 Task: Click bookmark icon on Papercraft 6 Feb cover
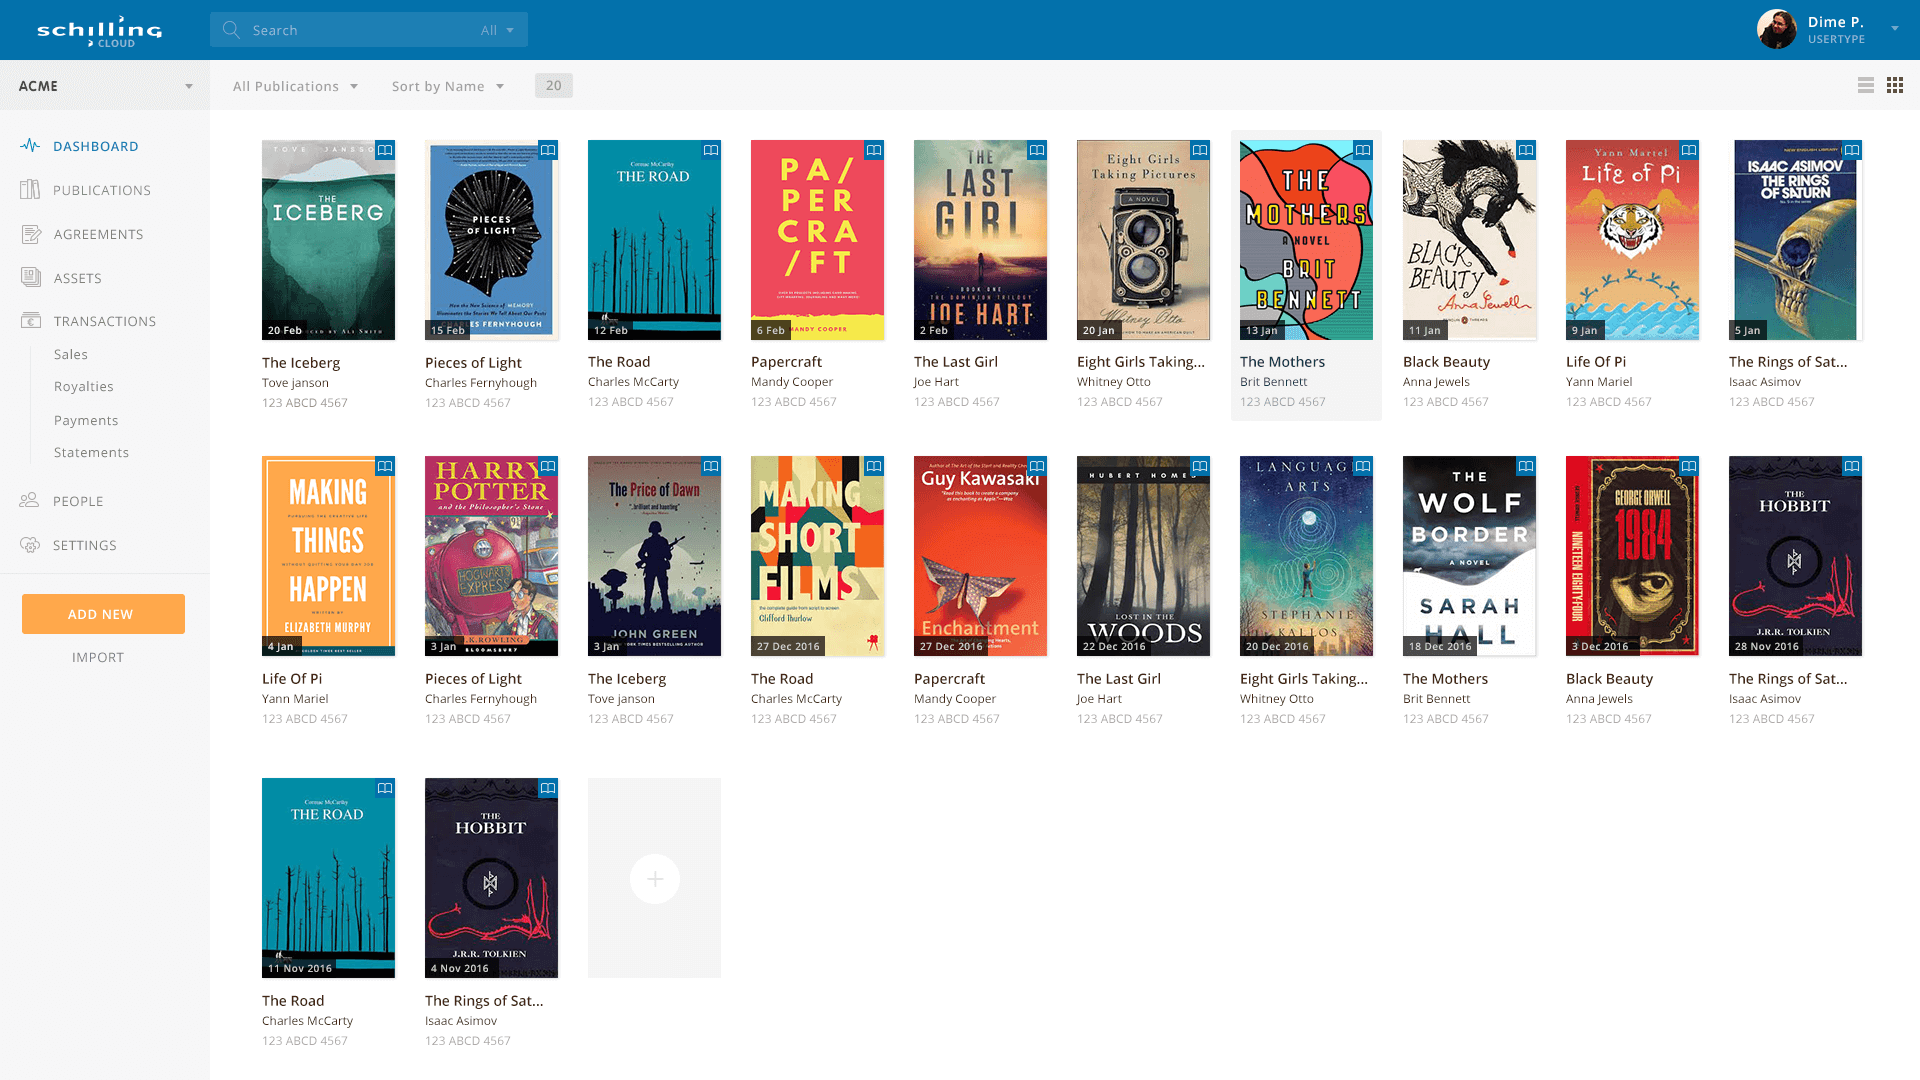(x=874, y=150)
